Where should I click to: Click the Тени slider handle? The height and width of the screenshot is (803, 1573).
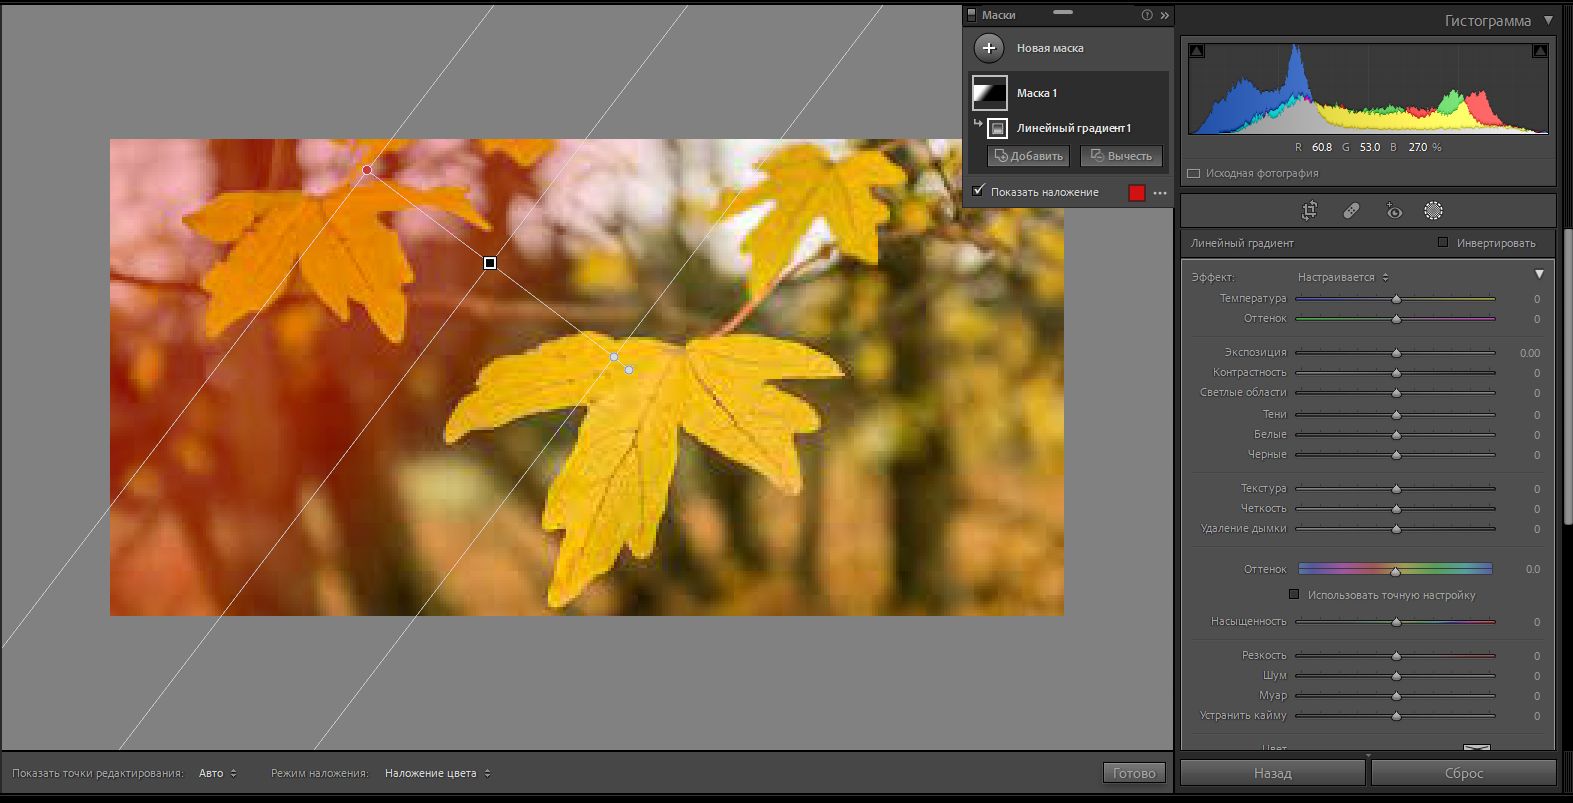pos(1396,415)
